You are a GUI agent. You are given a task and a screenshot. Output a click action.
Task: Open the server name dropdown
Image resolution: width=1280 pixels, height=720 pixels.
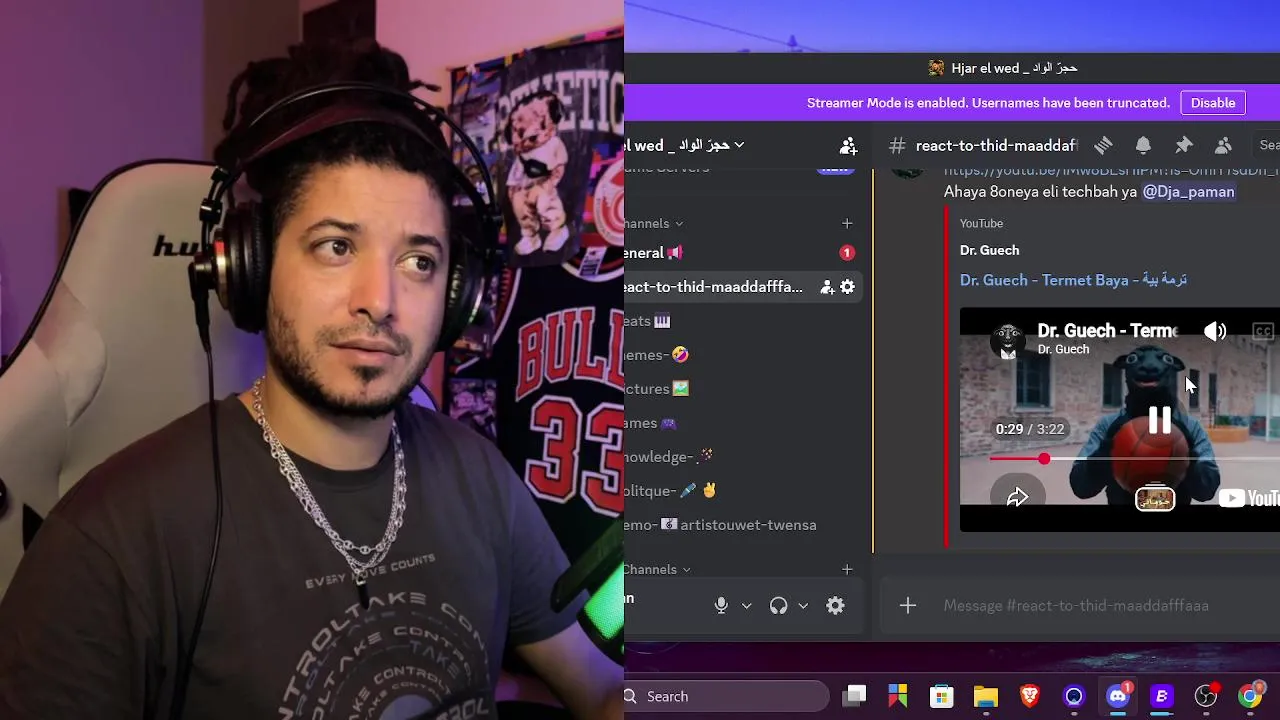click(x=739, y=145)
